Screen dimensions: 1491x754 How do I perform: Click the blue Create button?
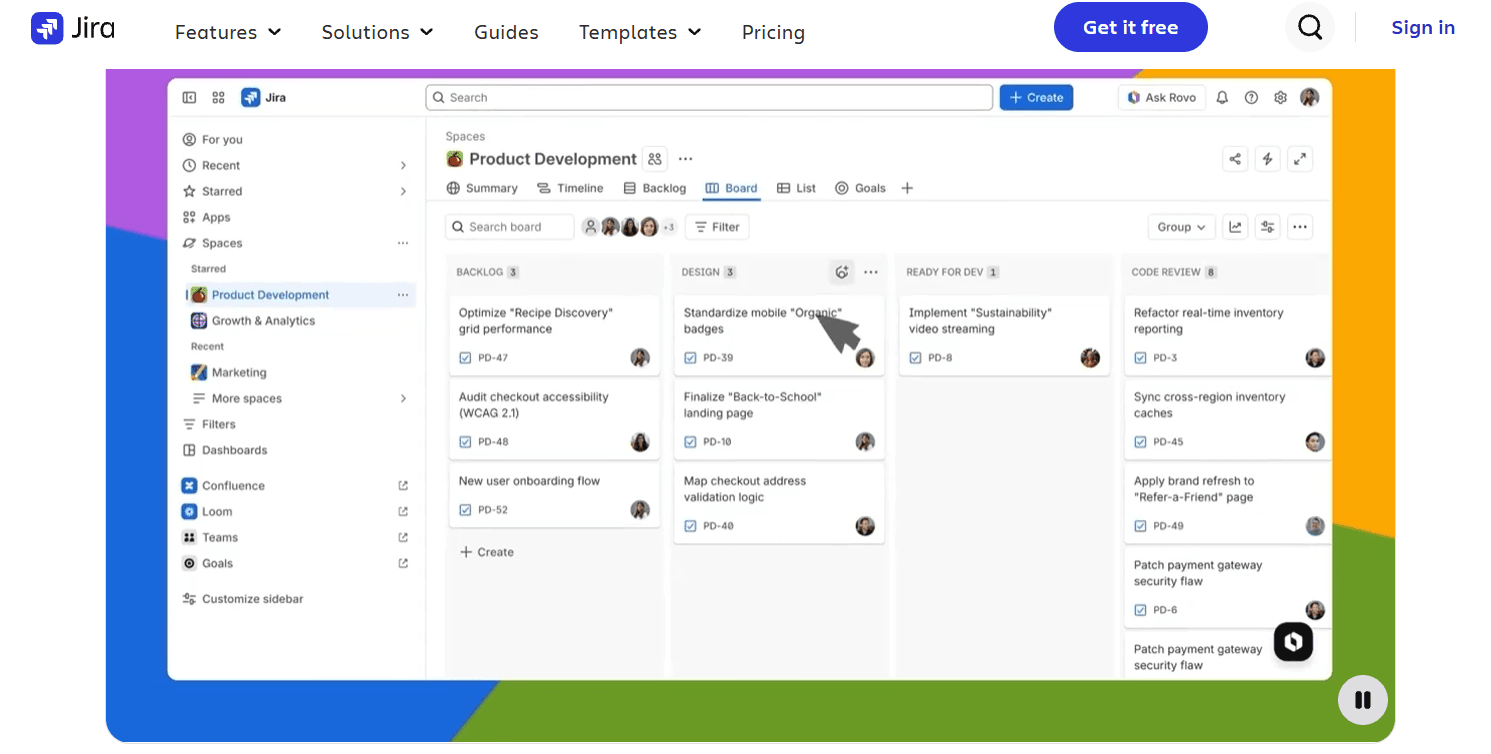[x=1036, y=97]
